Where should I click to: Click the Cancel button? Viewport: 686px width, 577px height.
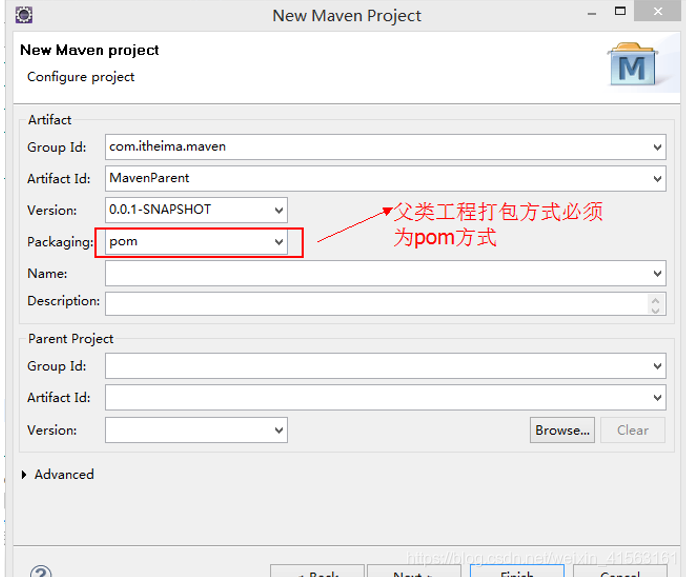(x=620, y=571)
